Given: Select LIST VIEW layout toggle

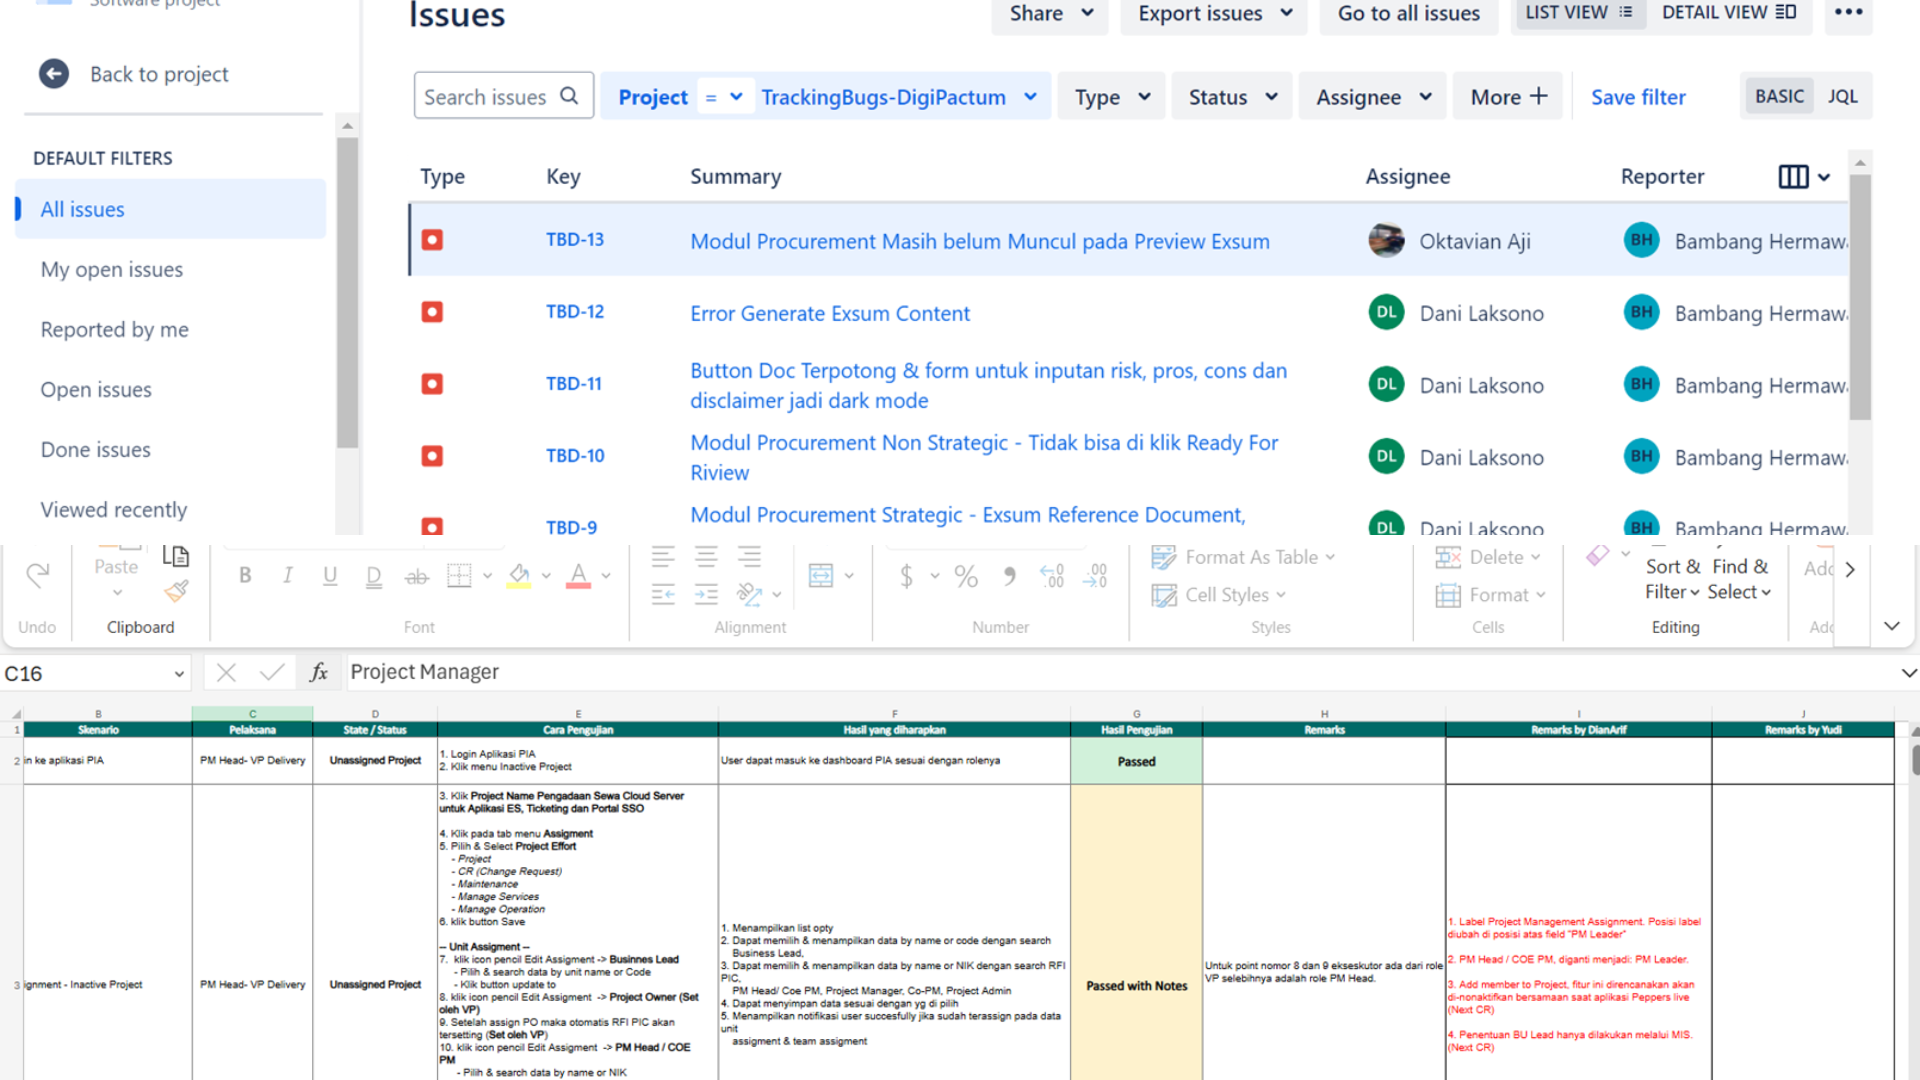Looking at the screenshot, I should click(x=1578, y=13).
